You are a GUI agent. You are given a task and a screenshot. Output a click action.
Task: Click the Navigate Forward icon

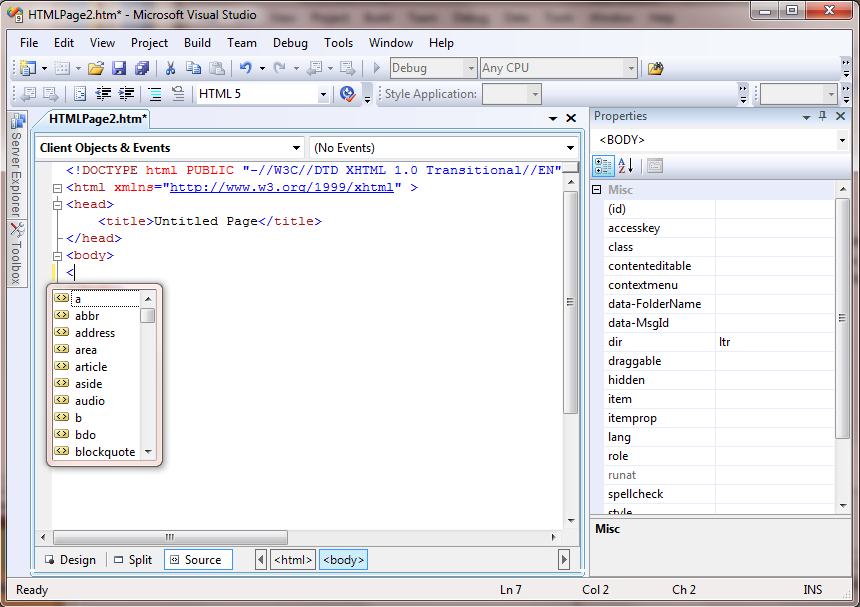348,68
